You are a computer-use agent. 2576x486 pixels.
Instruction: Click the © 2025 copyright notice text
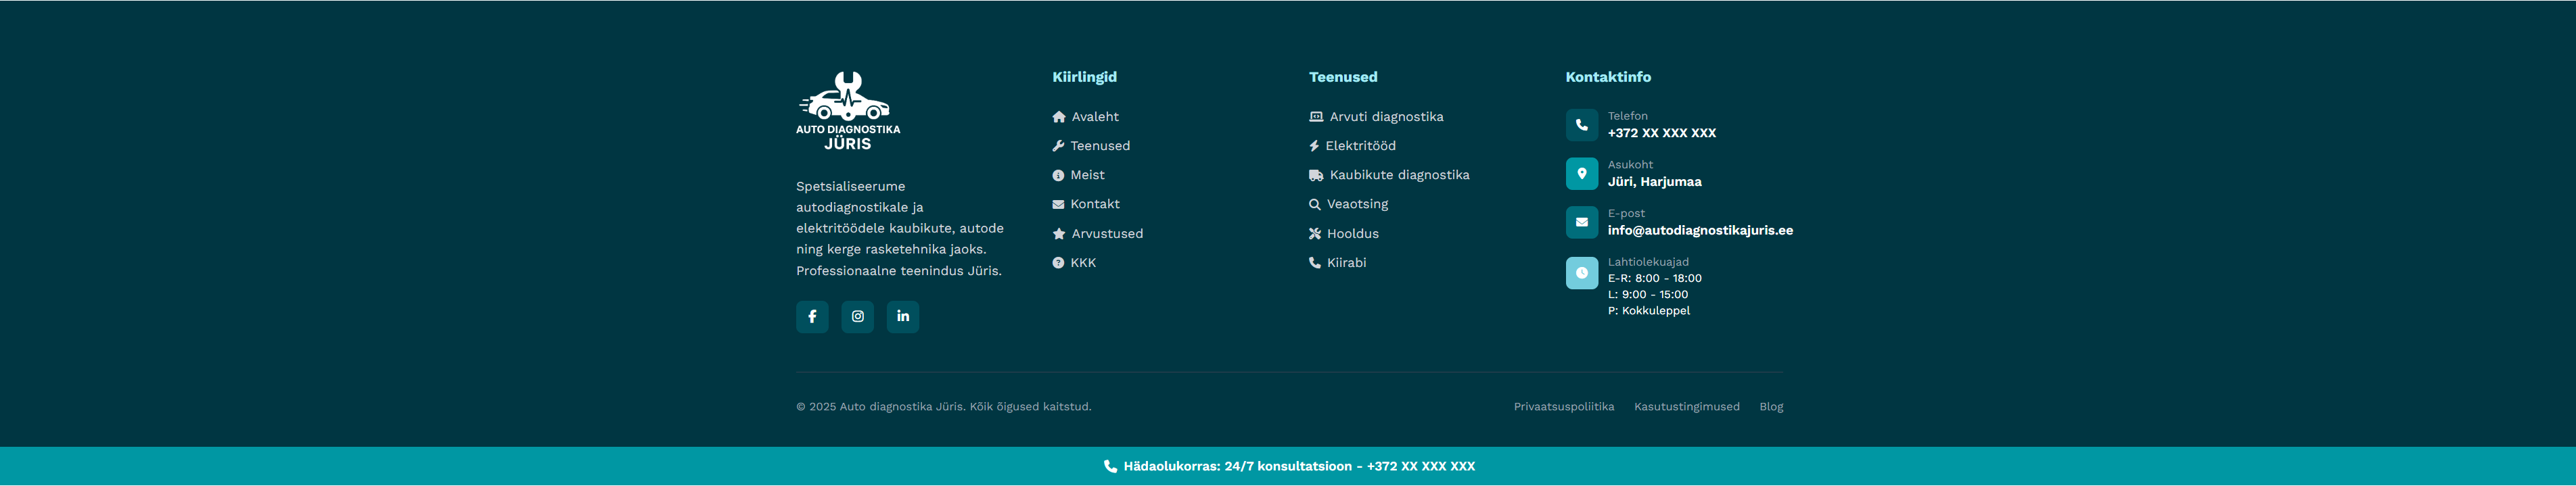[x=944, y=407]
